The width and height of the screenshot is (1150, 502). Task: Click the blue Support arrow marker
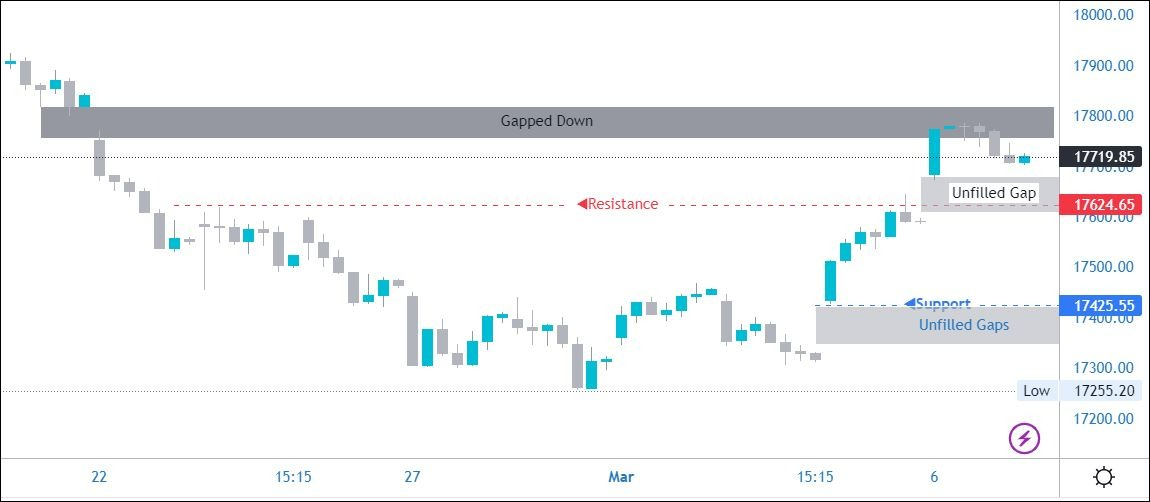(910, 303)
